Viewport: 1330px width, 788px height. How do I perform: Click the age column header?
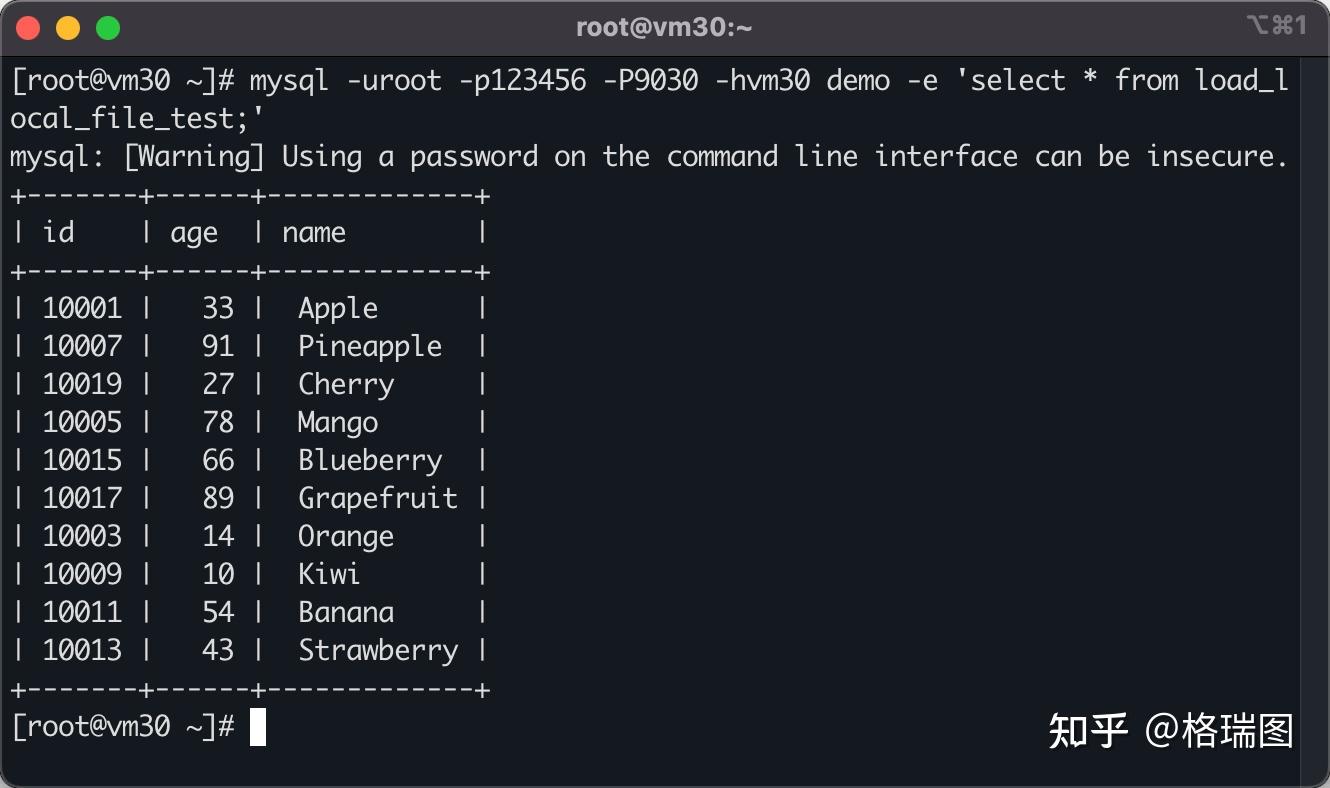(194, 233)
